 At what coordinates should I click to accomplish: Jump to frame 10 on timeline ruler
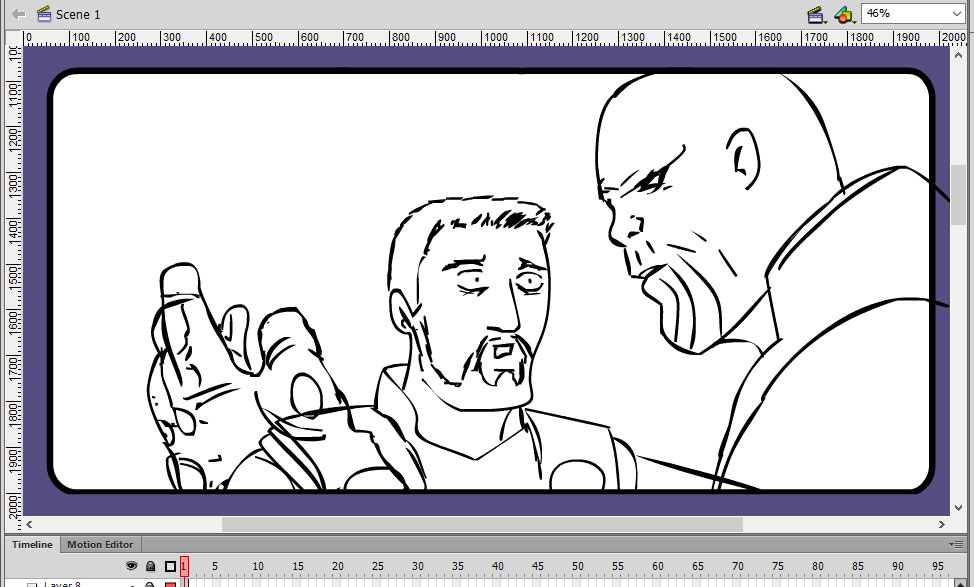pyautogui.click(x=258, y=566)
